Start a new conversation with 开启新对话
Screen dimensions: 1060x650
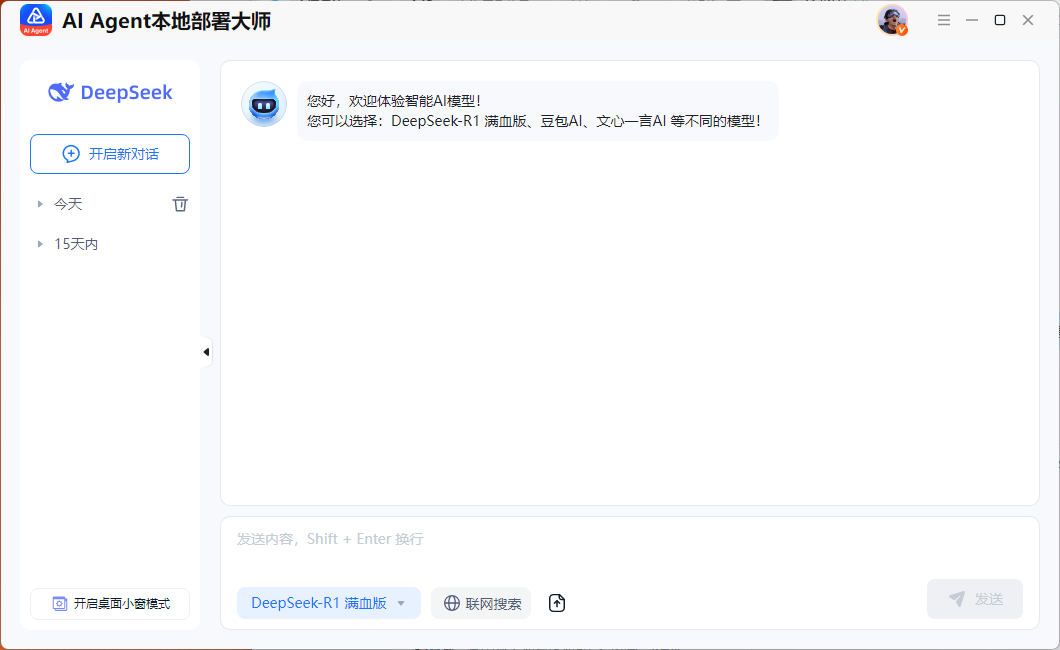click(110, 154)
